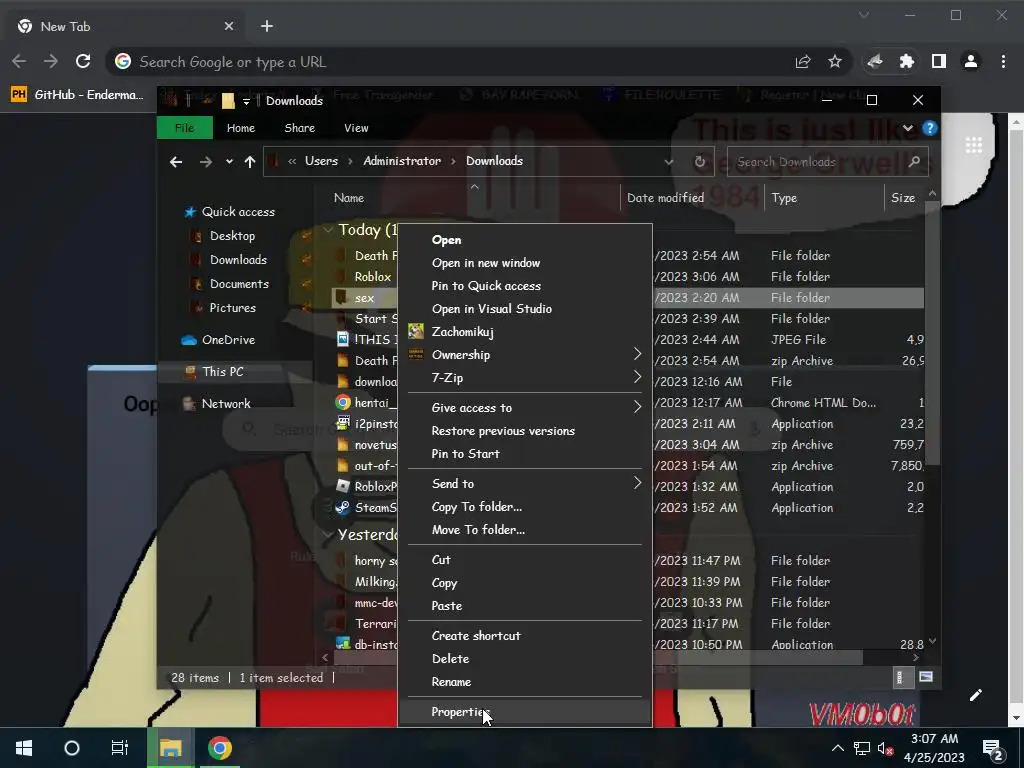Viewport: 1024px width, 768px height.
Task: Select Network in navigation pane
Action: (225, 404)
